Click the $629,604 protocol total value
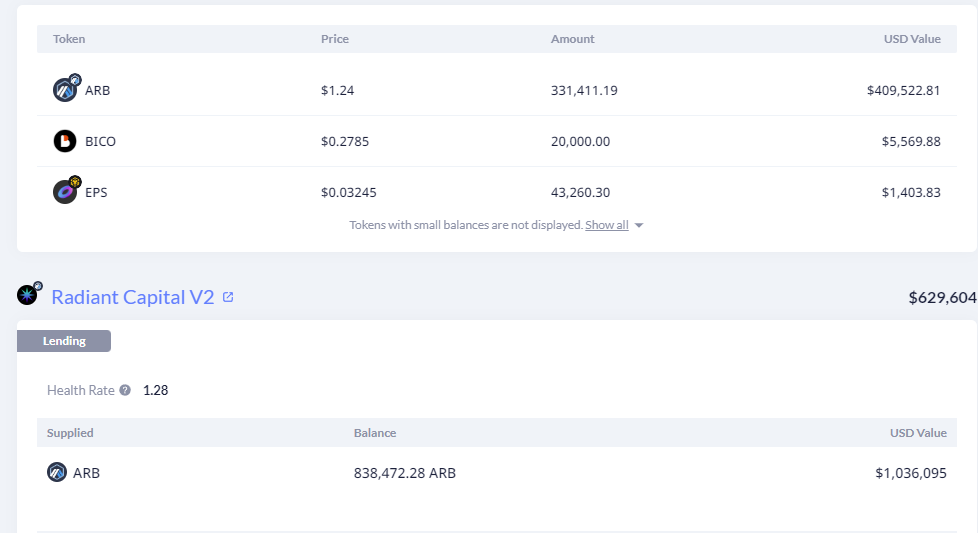This screenshot has width=978, height=533. coord(942,297)
